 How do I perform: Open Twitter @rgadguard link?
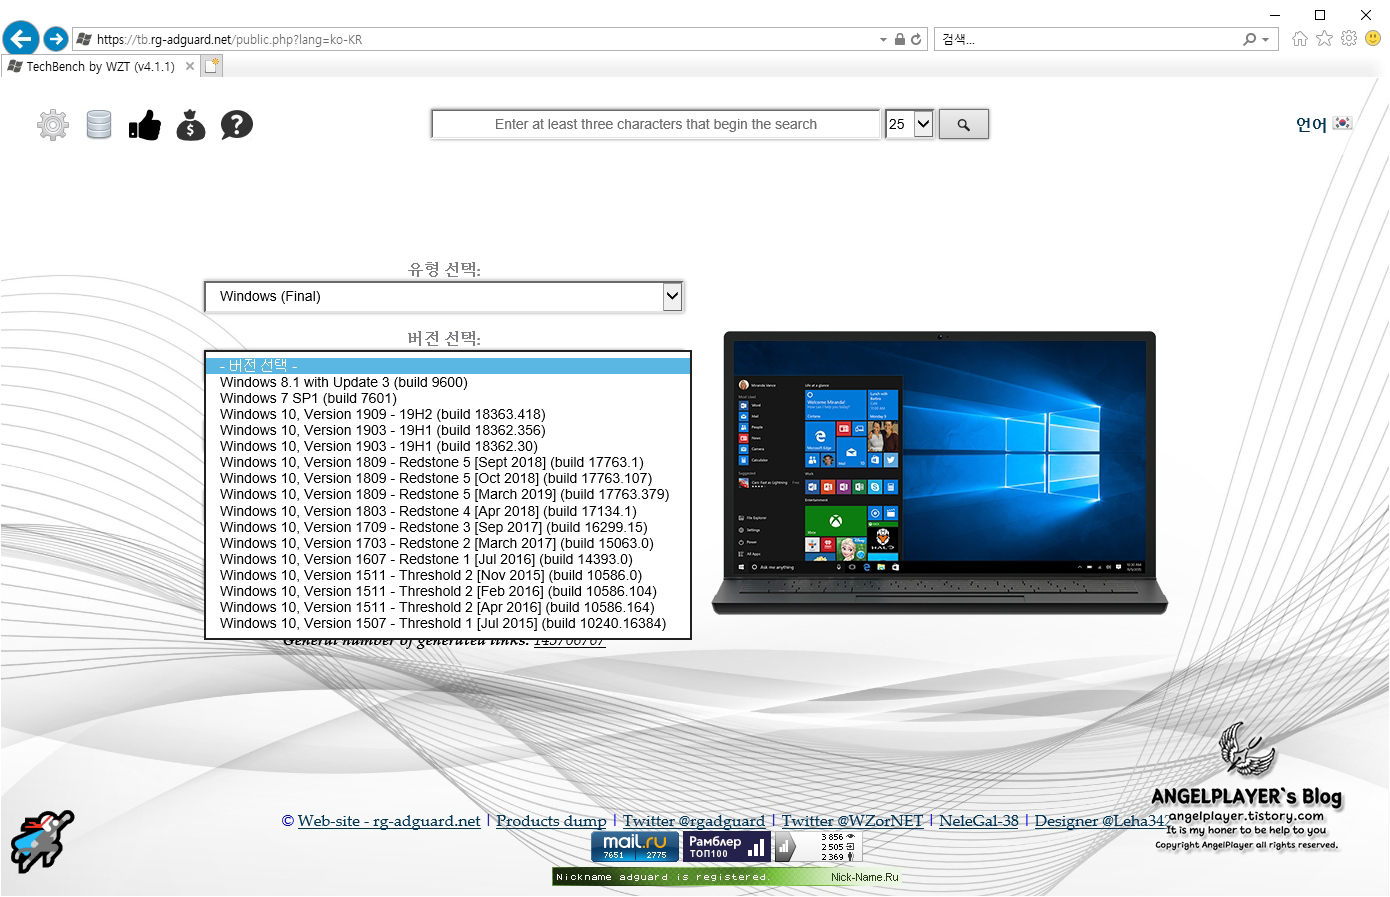point(694,821)
